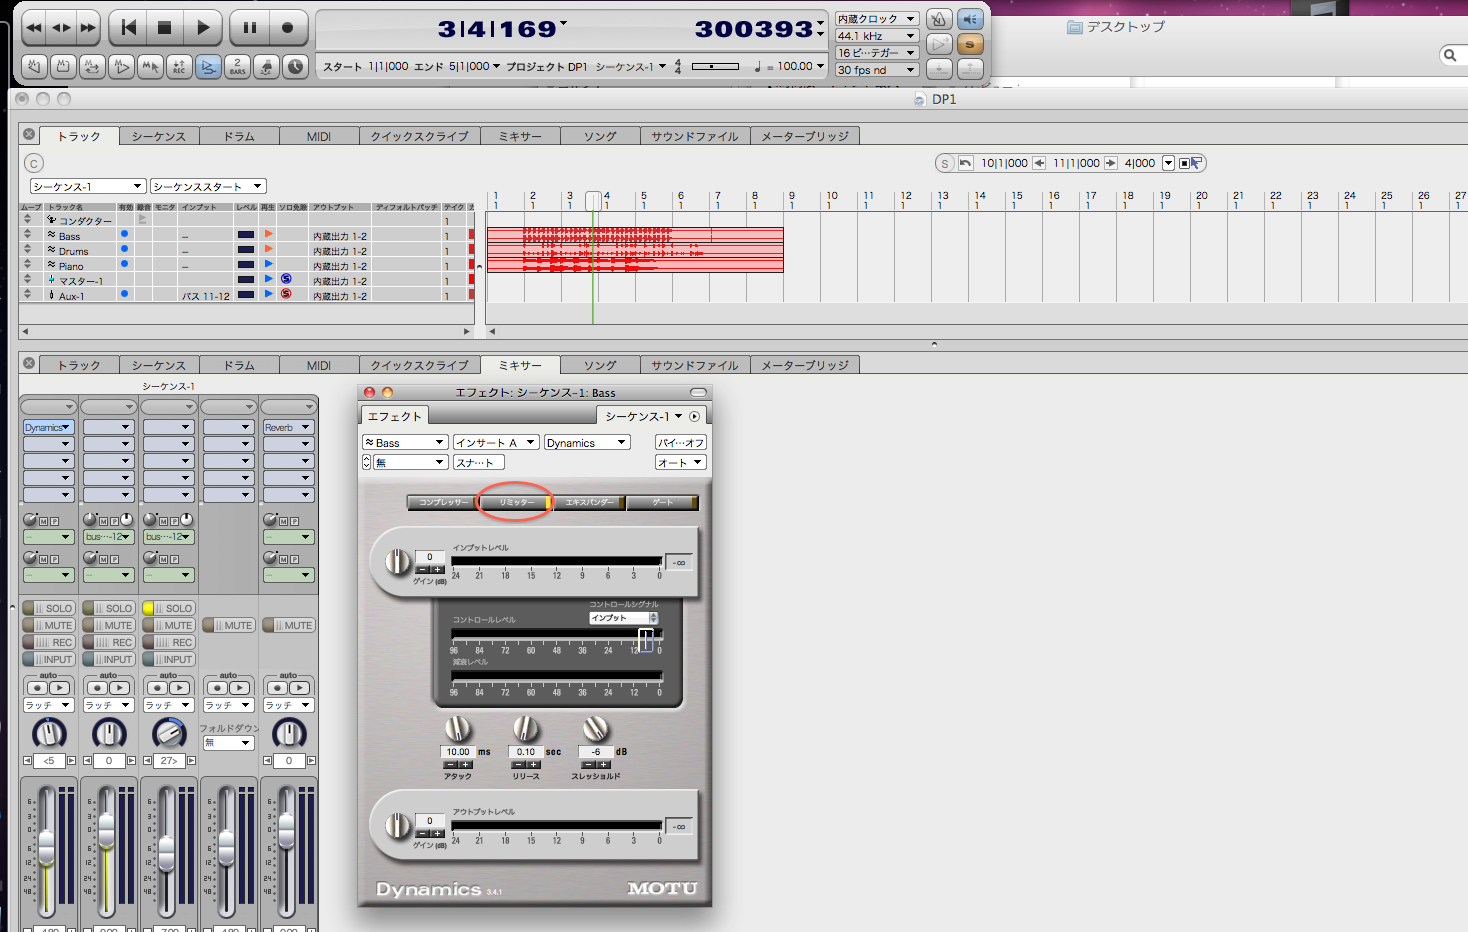Toggle the blue audible mode speaker icon

pos(970,19)
